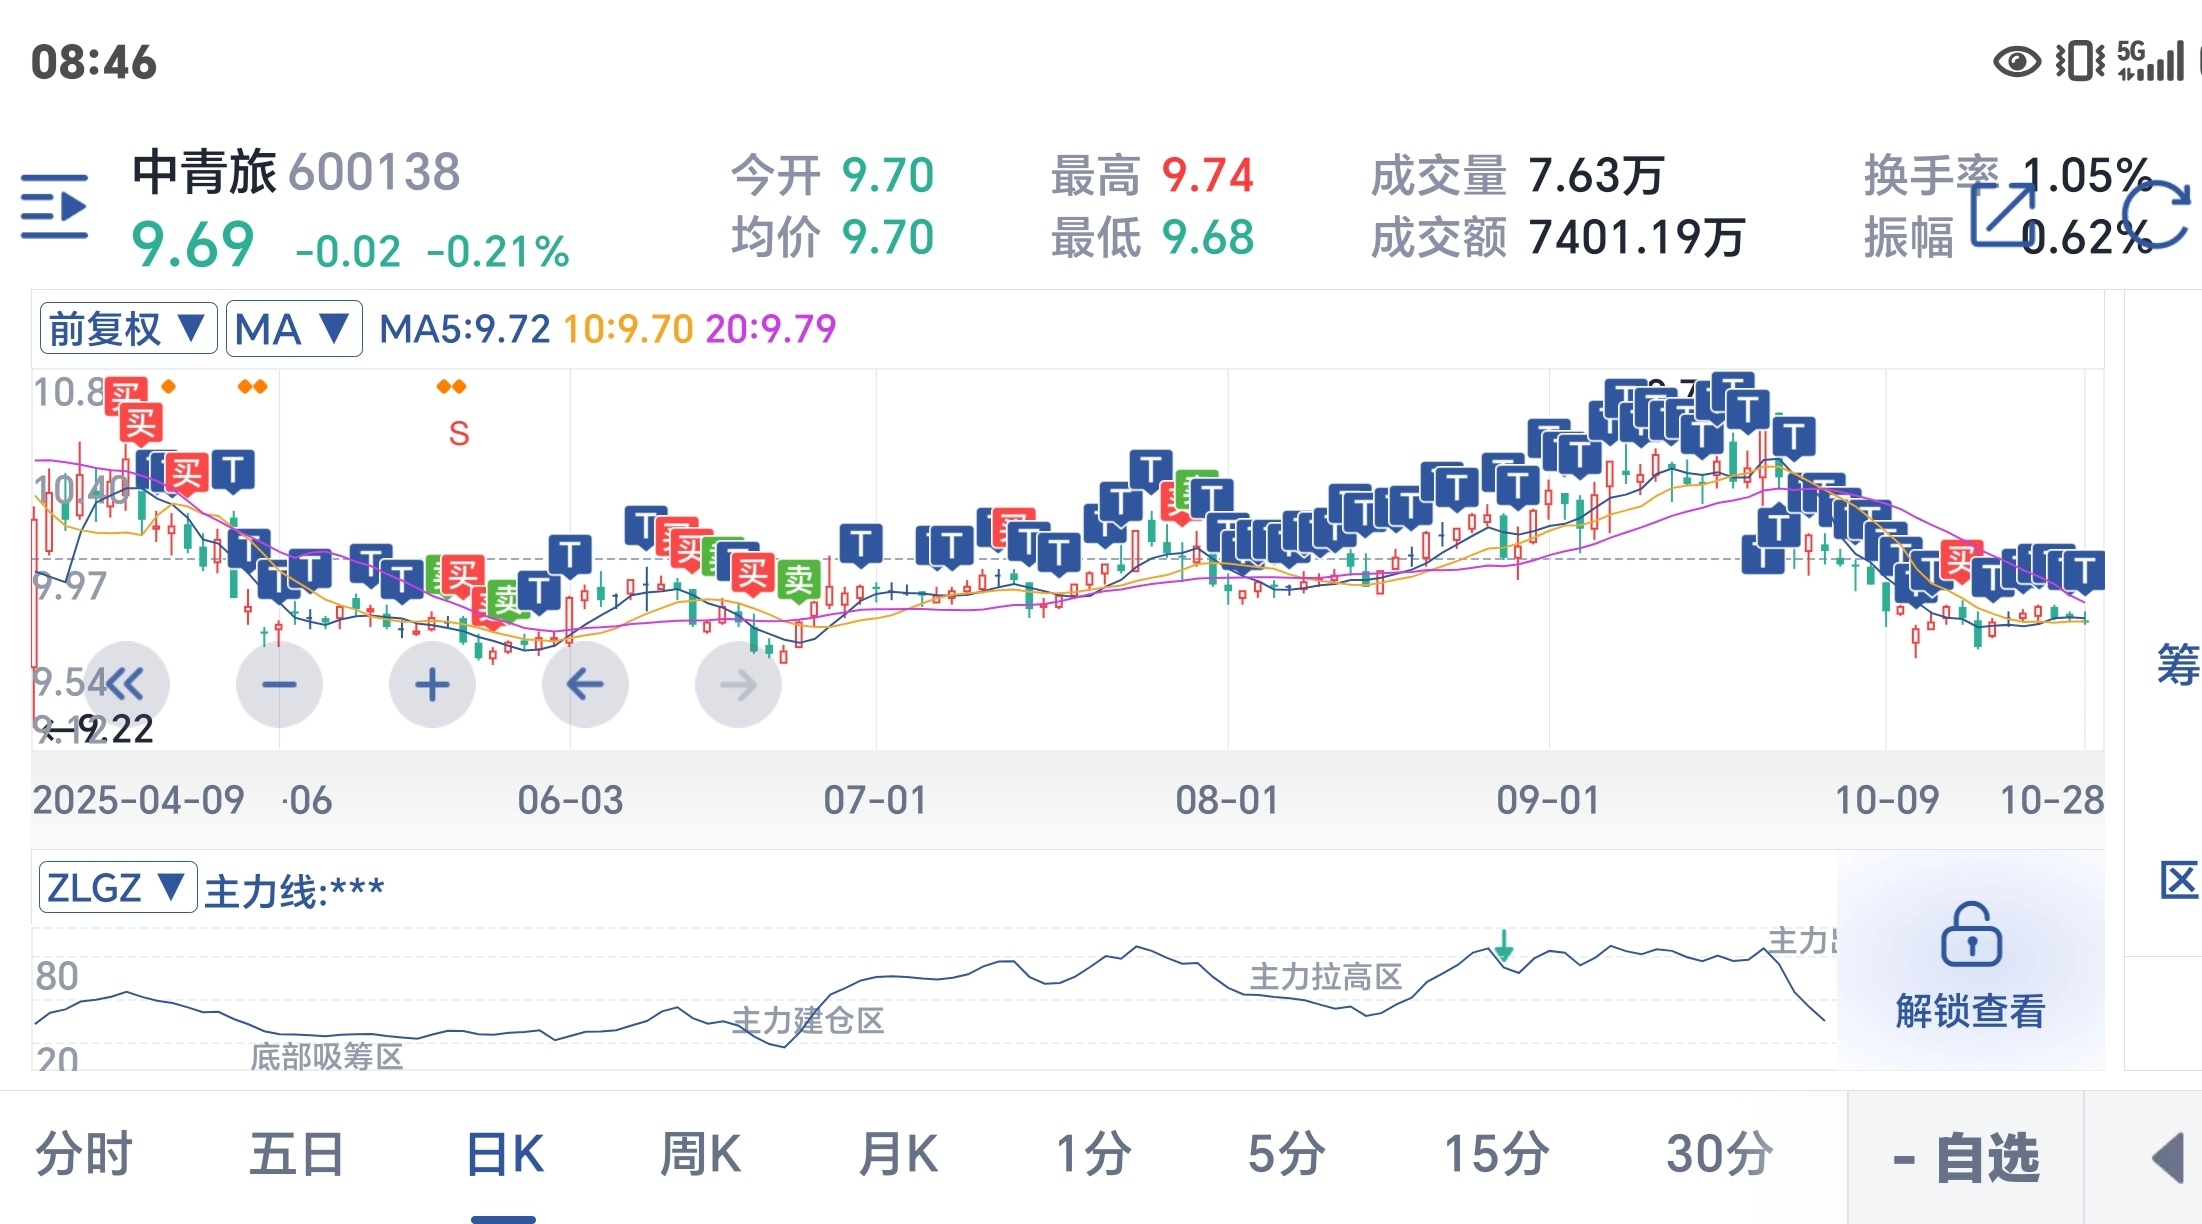Remove stock via 自选 button

[1965, 1158]
